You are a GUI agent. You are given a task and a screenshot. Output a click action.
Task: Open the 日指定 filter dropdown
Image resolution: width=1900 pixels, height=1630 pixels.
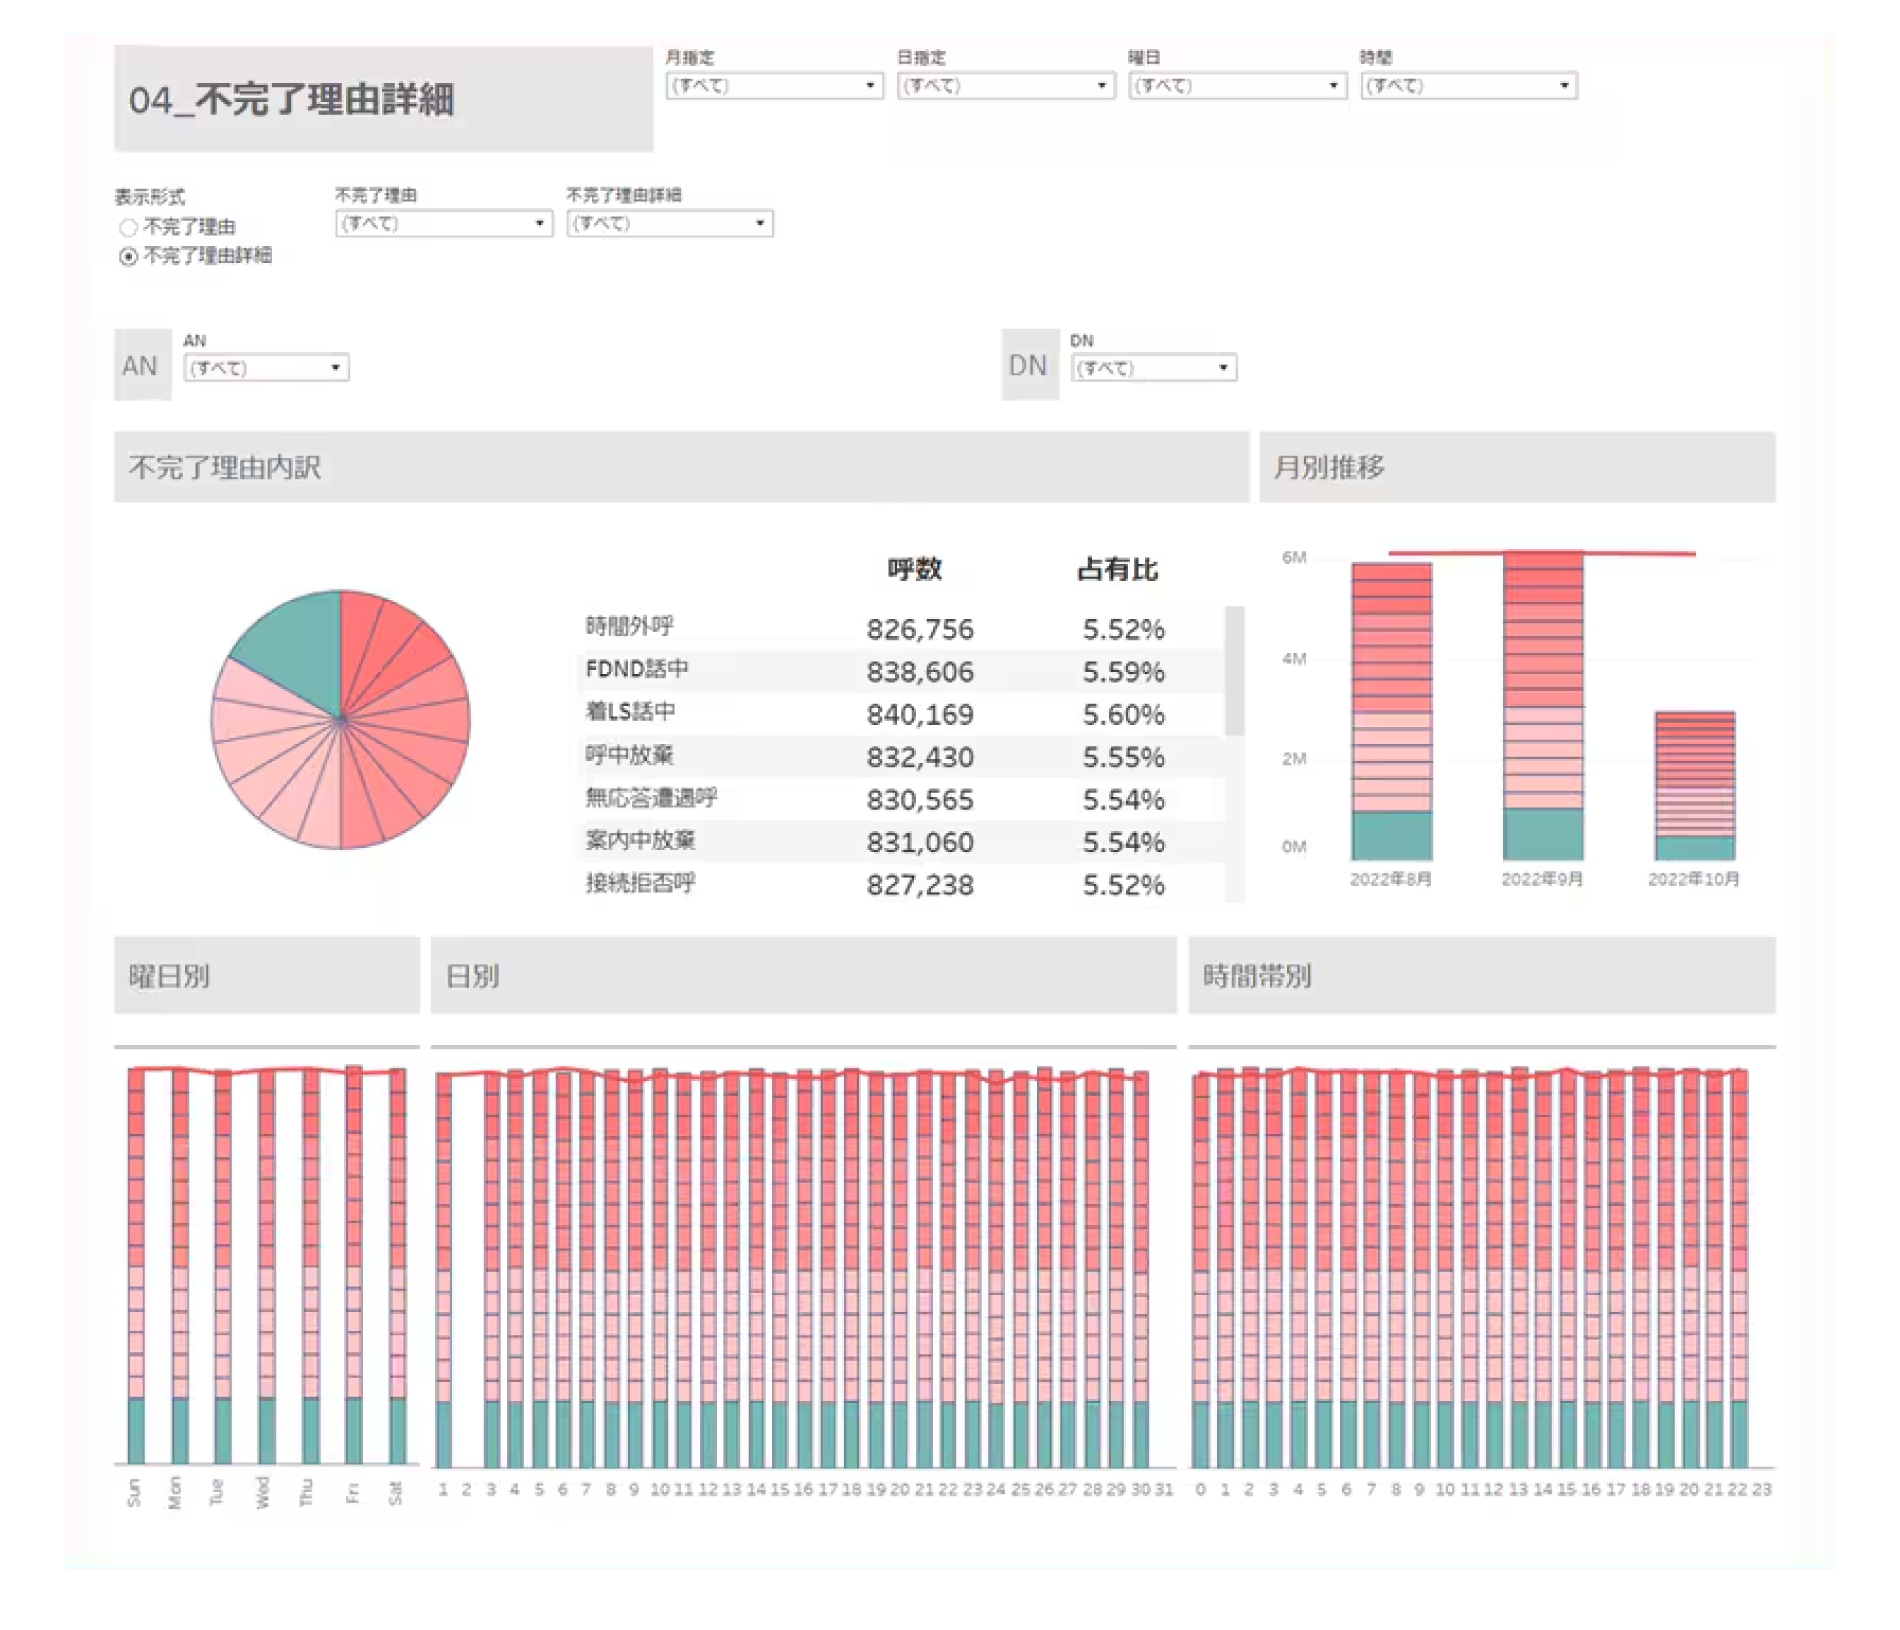[1005, 86]
